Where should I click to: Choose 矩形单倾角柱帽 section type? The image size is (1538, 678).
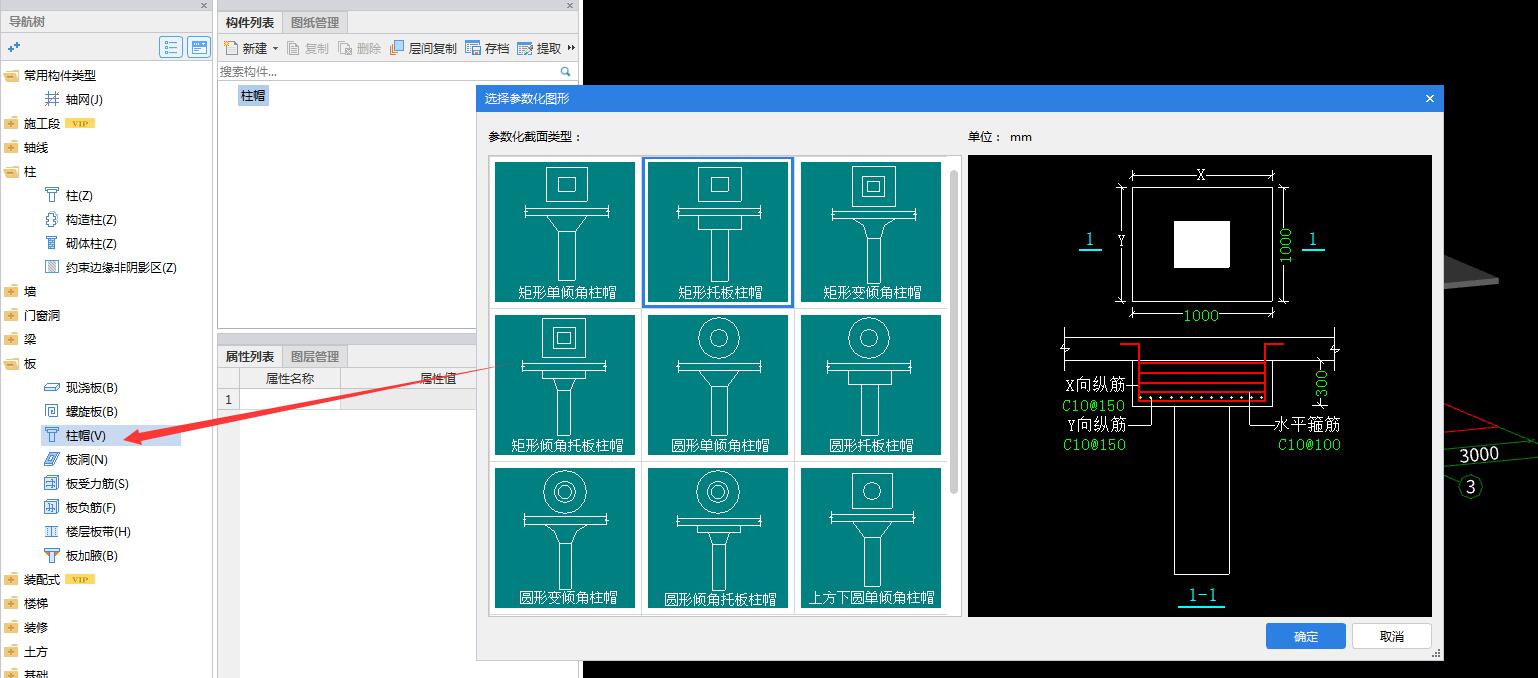point(565,232)
